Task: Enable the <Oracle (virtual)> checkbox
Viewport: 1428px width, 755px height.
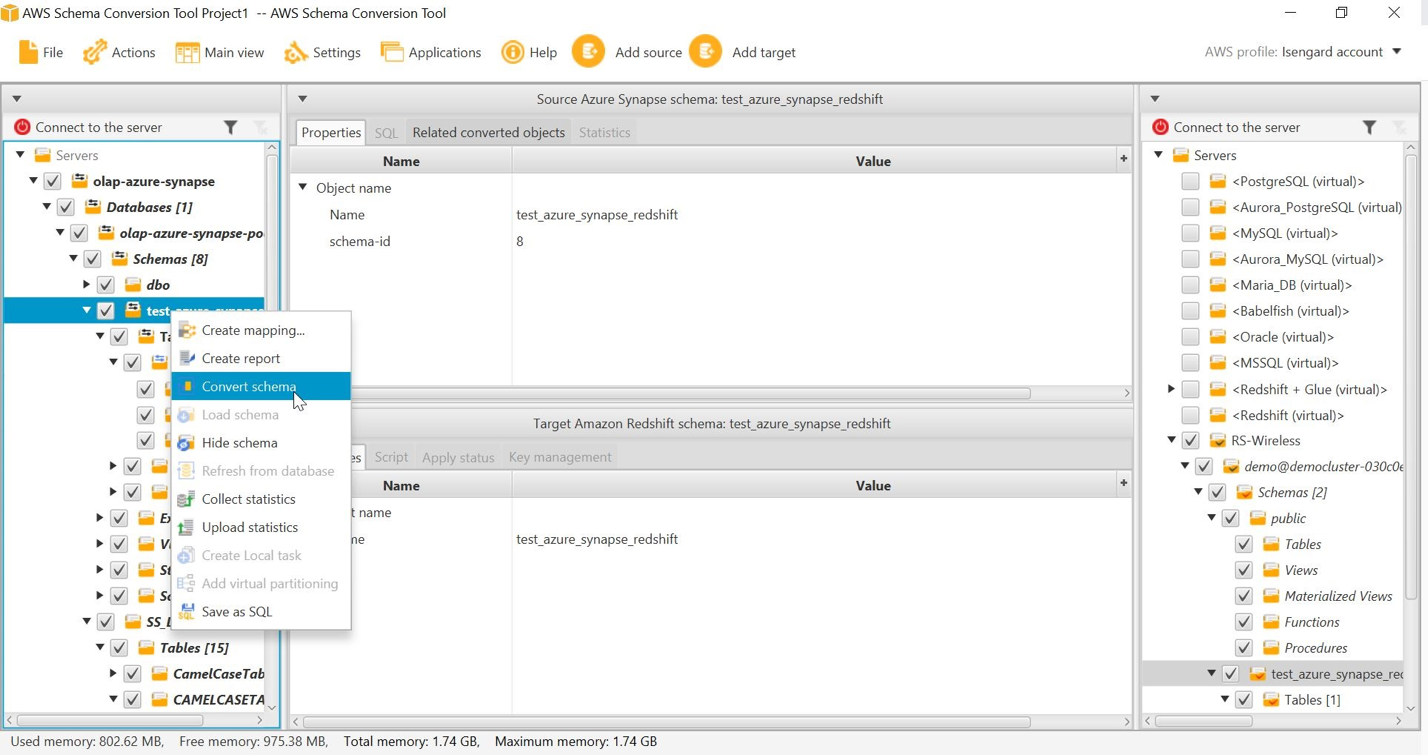Action: pyautogui.click(x=1190, y=337)
